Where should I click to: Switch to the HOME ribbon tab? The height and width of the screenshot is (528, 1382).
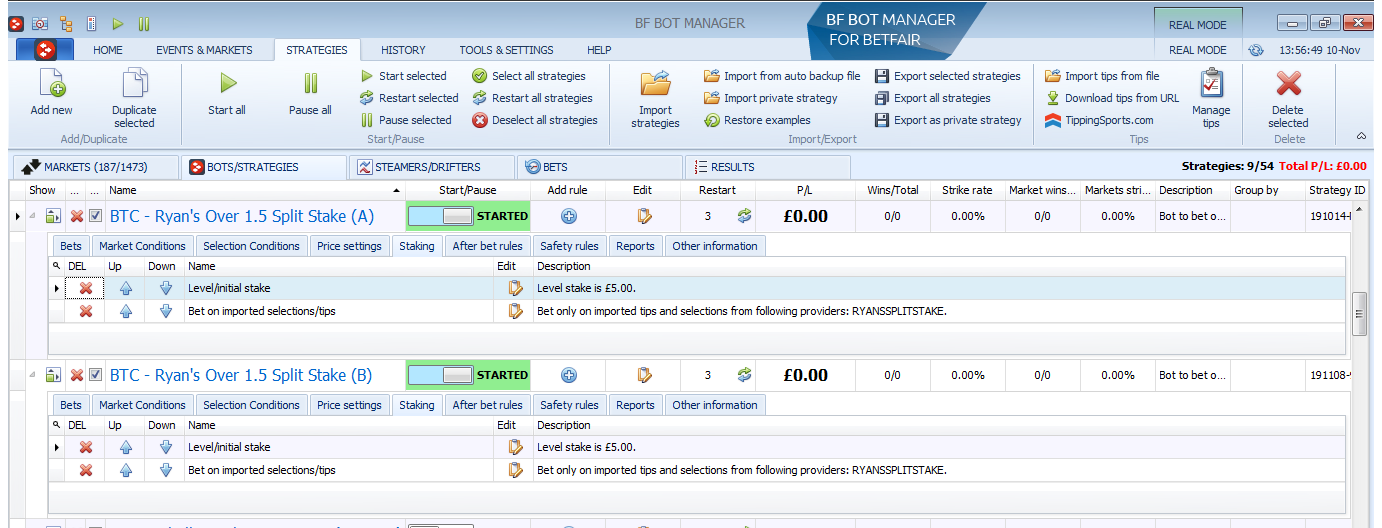click(x=107, y=50)
